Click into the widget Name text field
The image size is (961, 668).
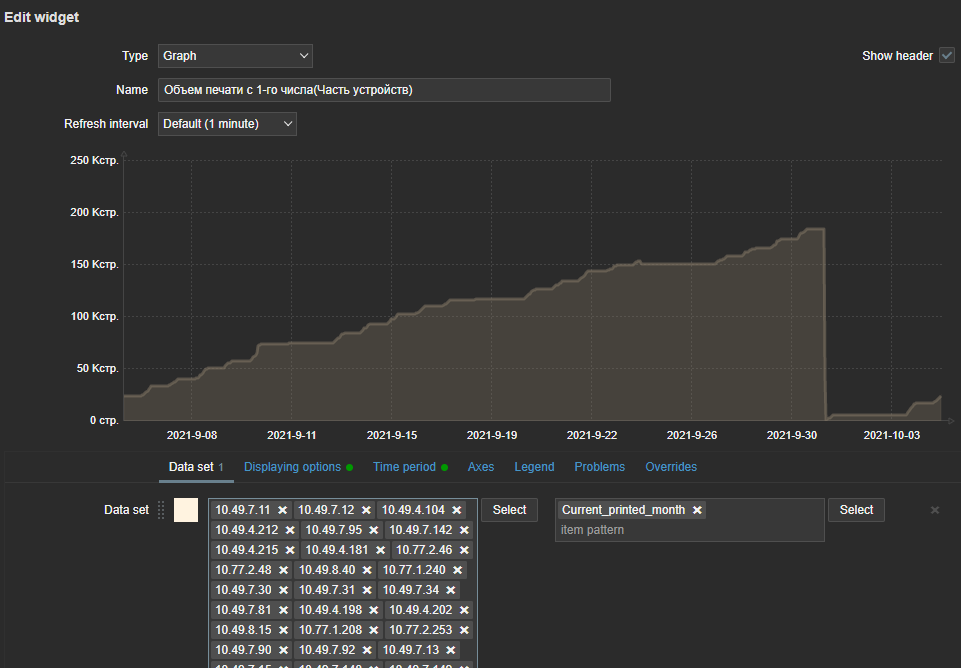(384, 90)
